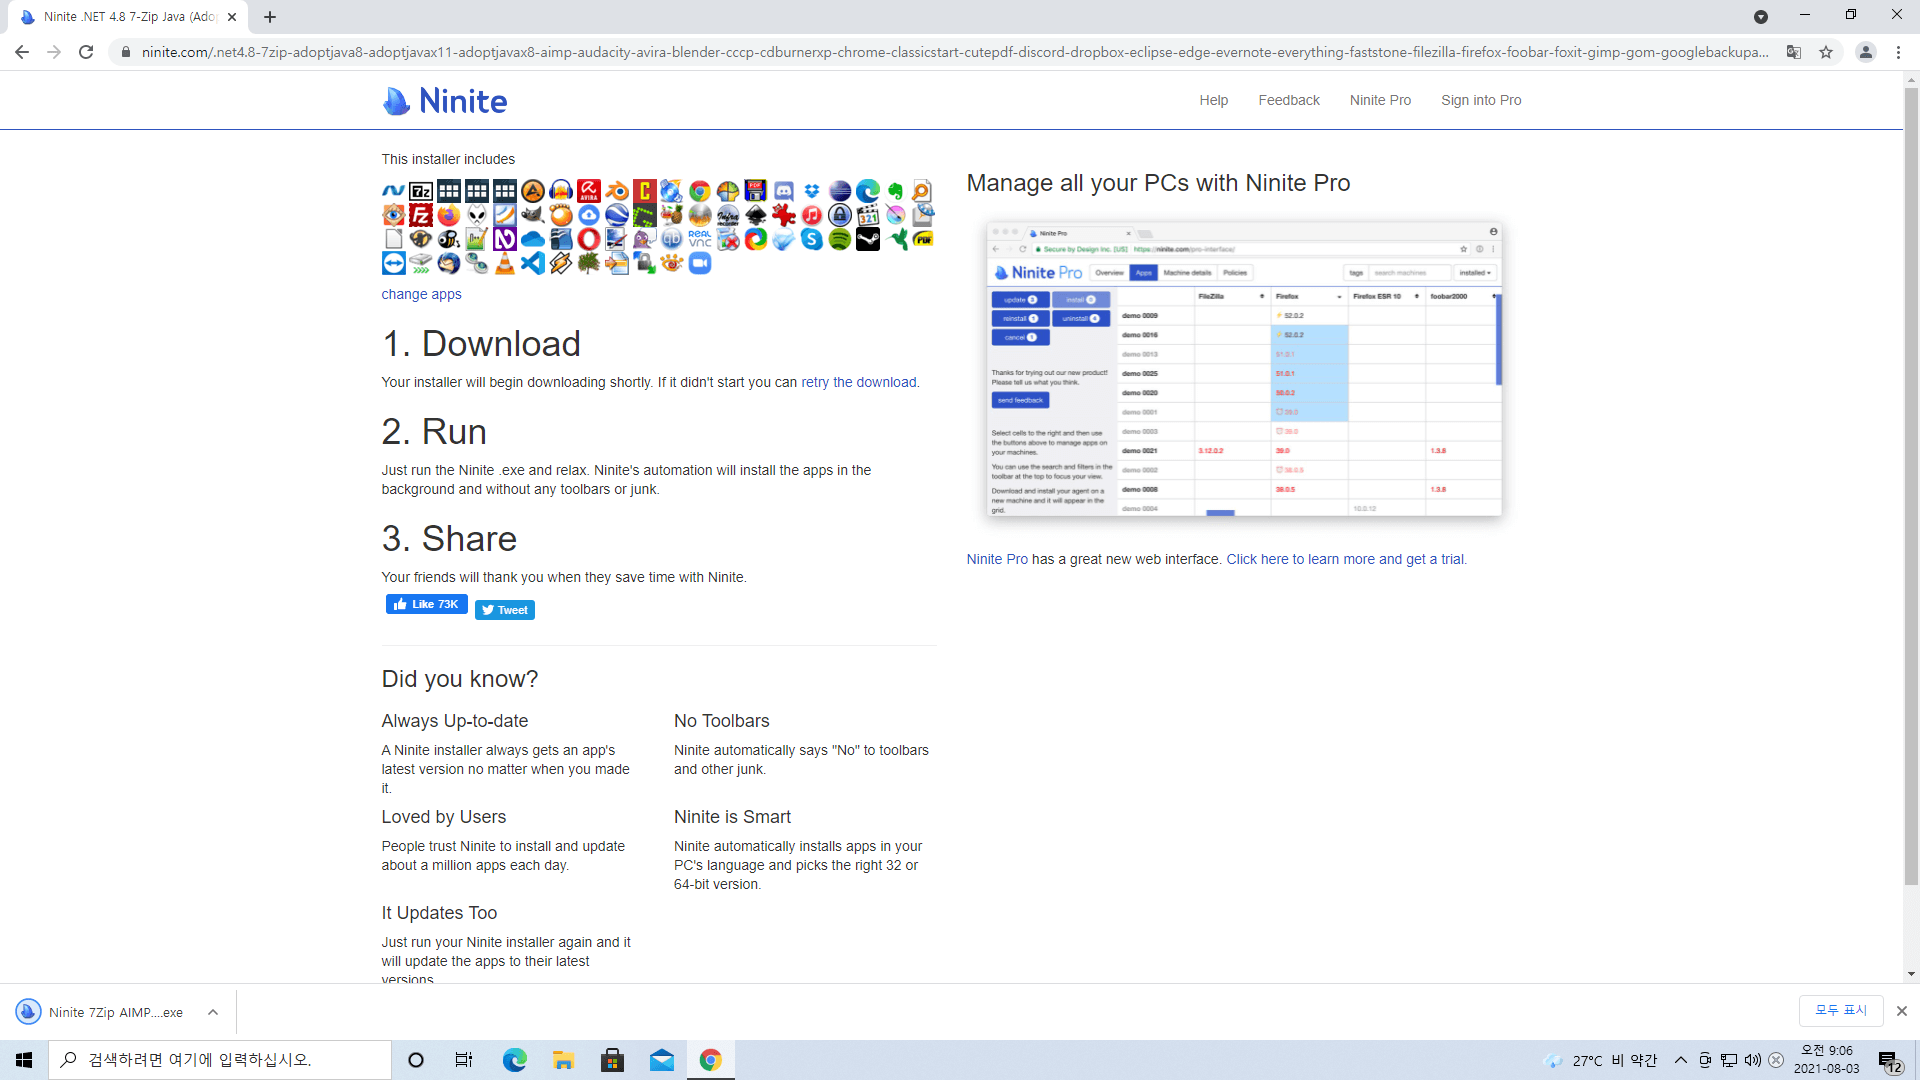Open a new browser tab

(270, 17)
